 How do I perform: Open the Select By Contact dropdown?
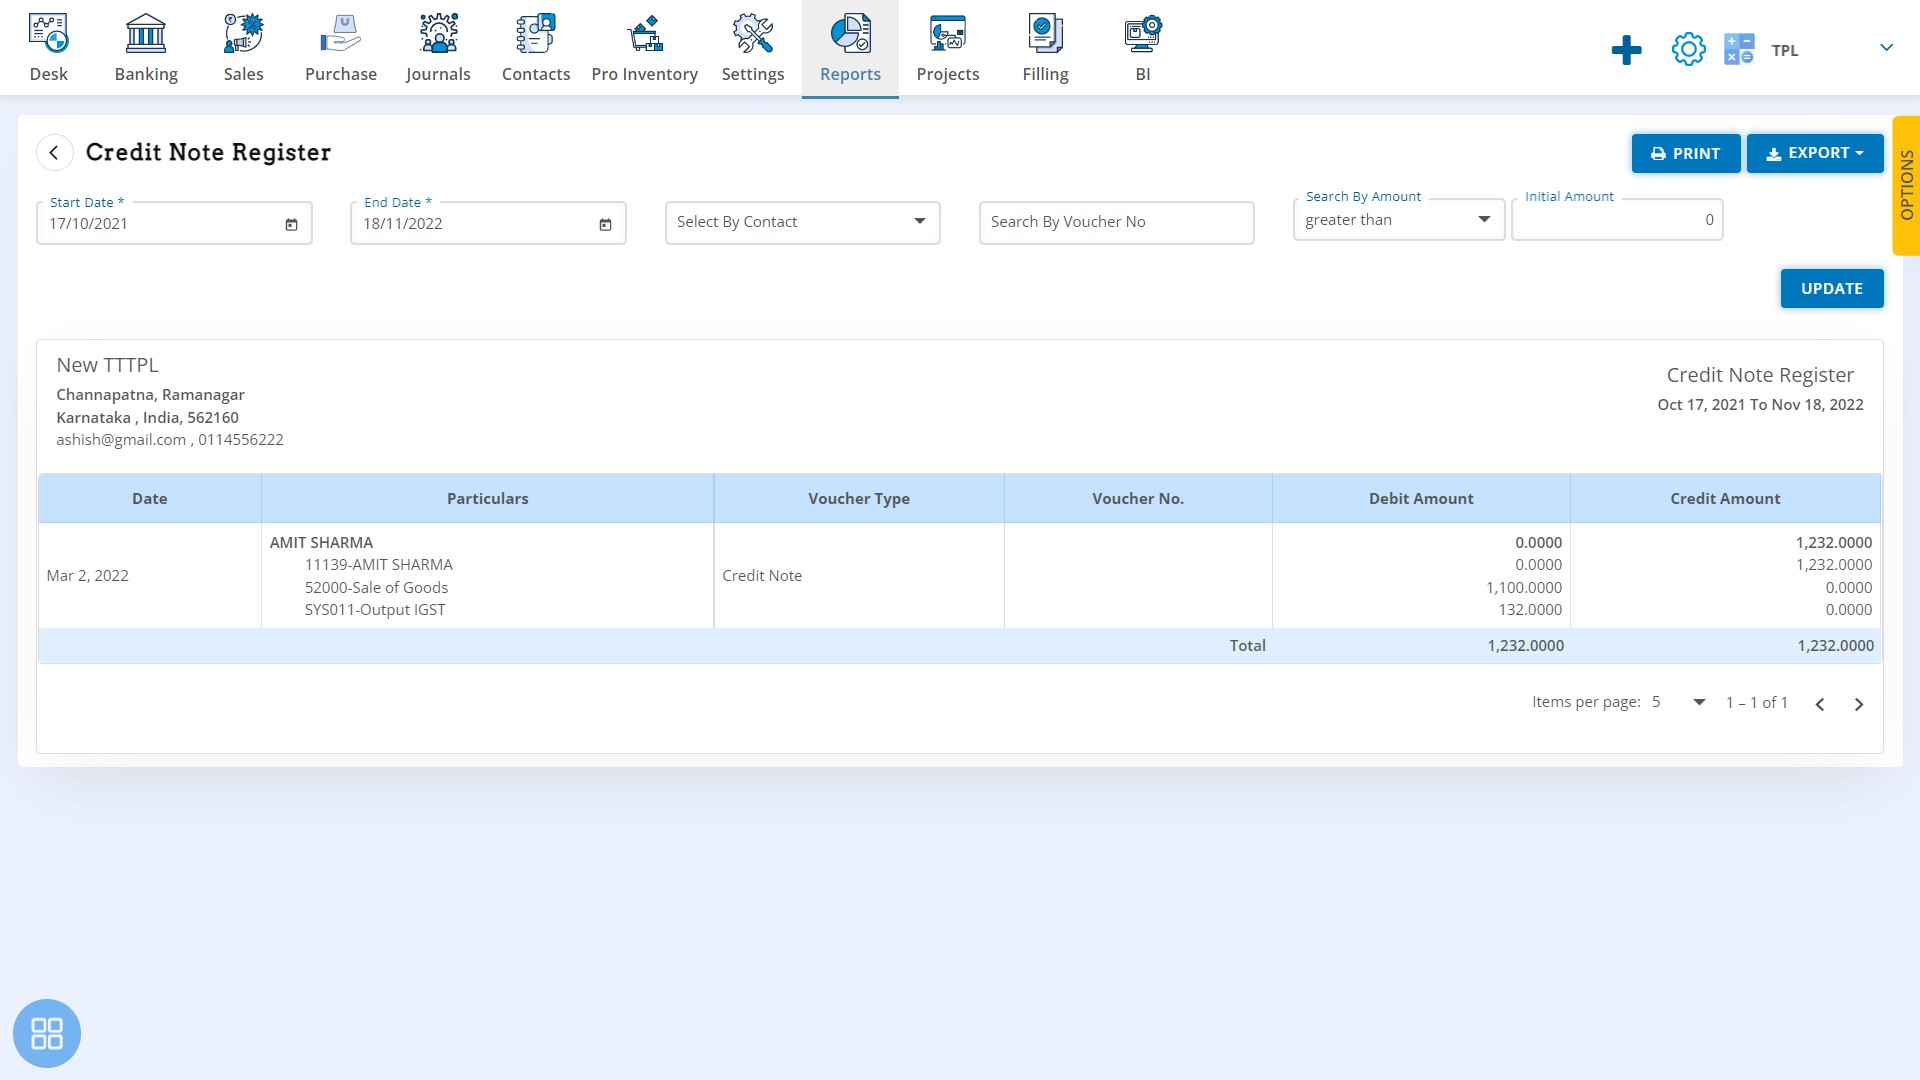[x=802, y=220]
